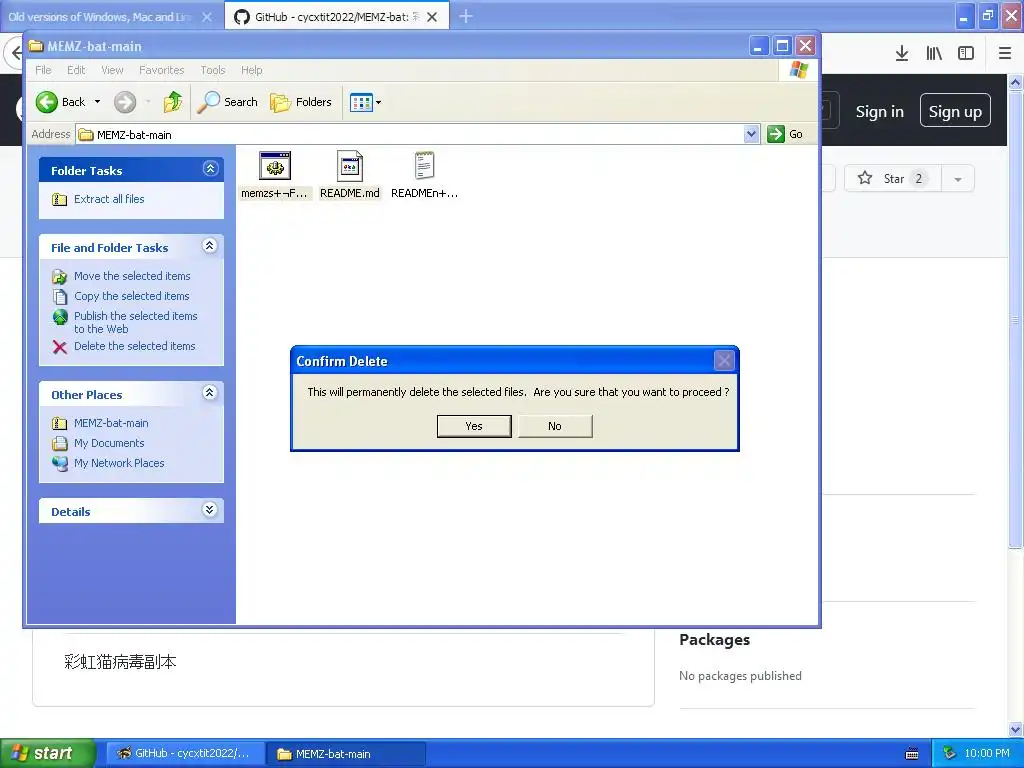Collapse the Folder Tasks panel
The width and height of the screenshot is (1024, 768).
point(210,169)
